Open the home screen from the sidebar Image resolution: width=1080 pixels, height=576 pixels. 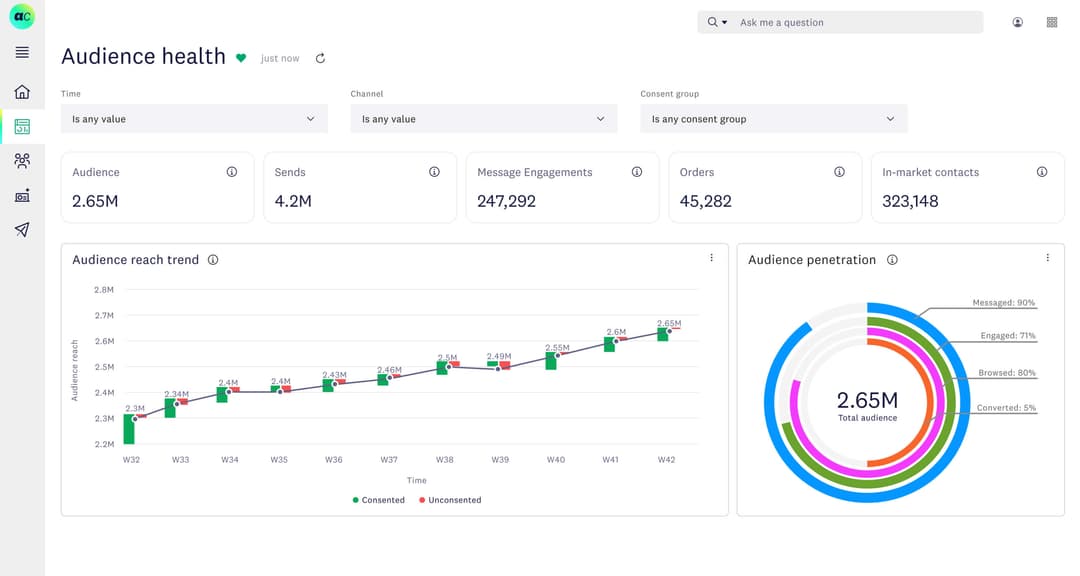click(x=21, y=91)
